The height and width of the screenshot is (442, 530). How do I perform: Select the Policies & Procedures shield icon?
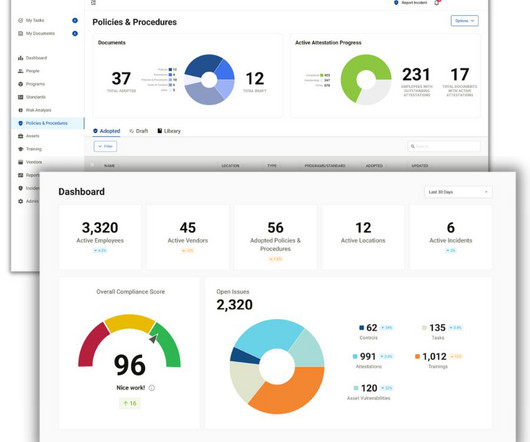[20, 123]
